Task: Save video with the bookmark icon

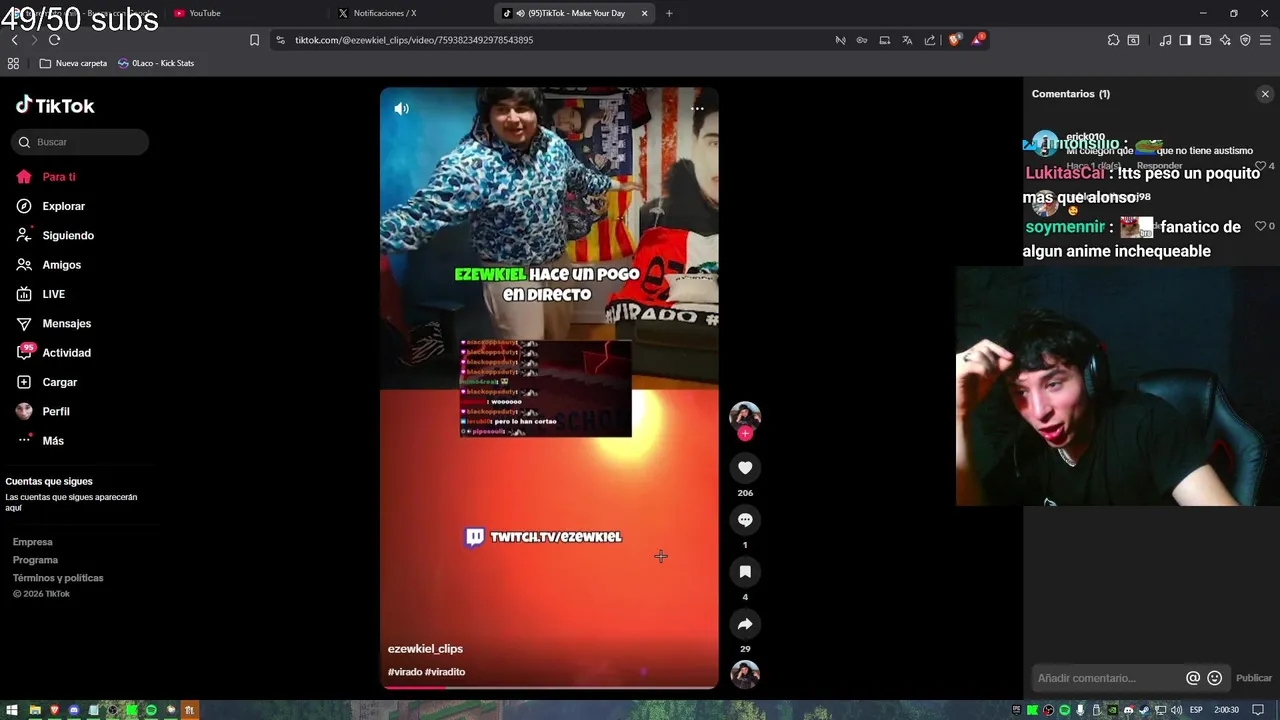Action: (745, 572)
